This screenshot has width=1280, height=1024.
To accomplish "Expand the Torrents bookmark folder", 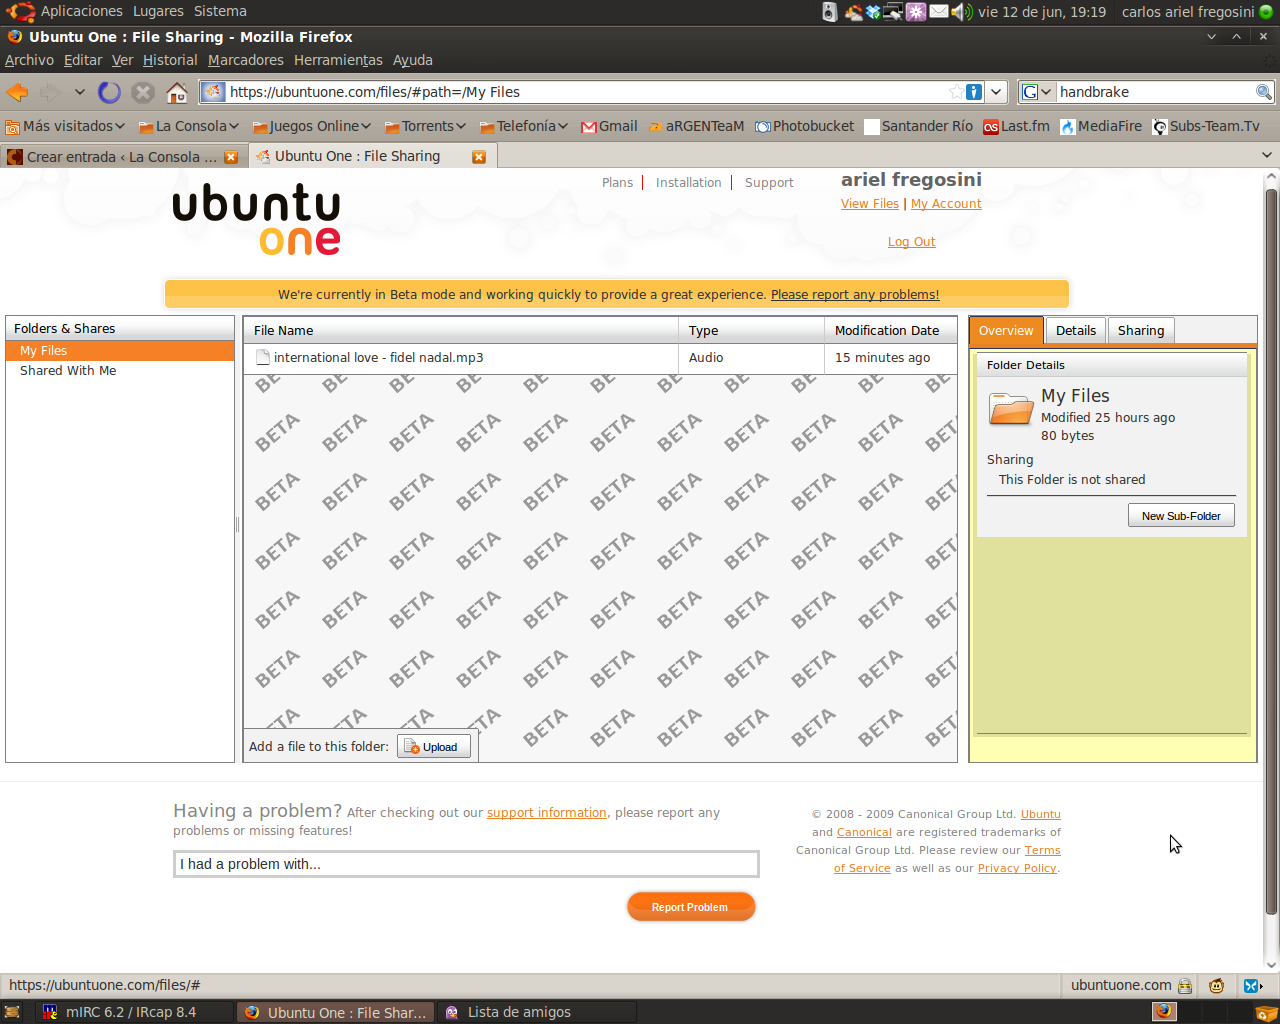I will 425,126.
